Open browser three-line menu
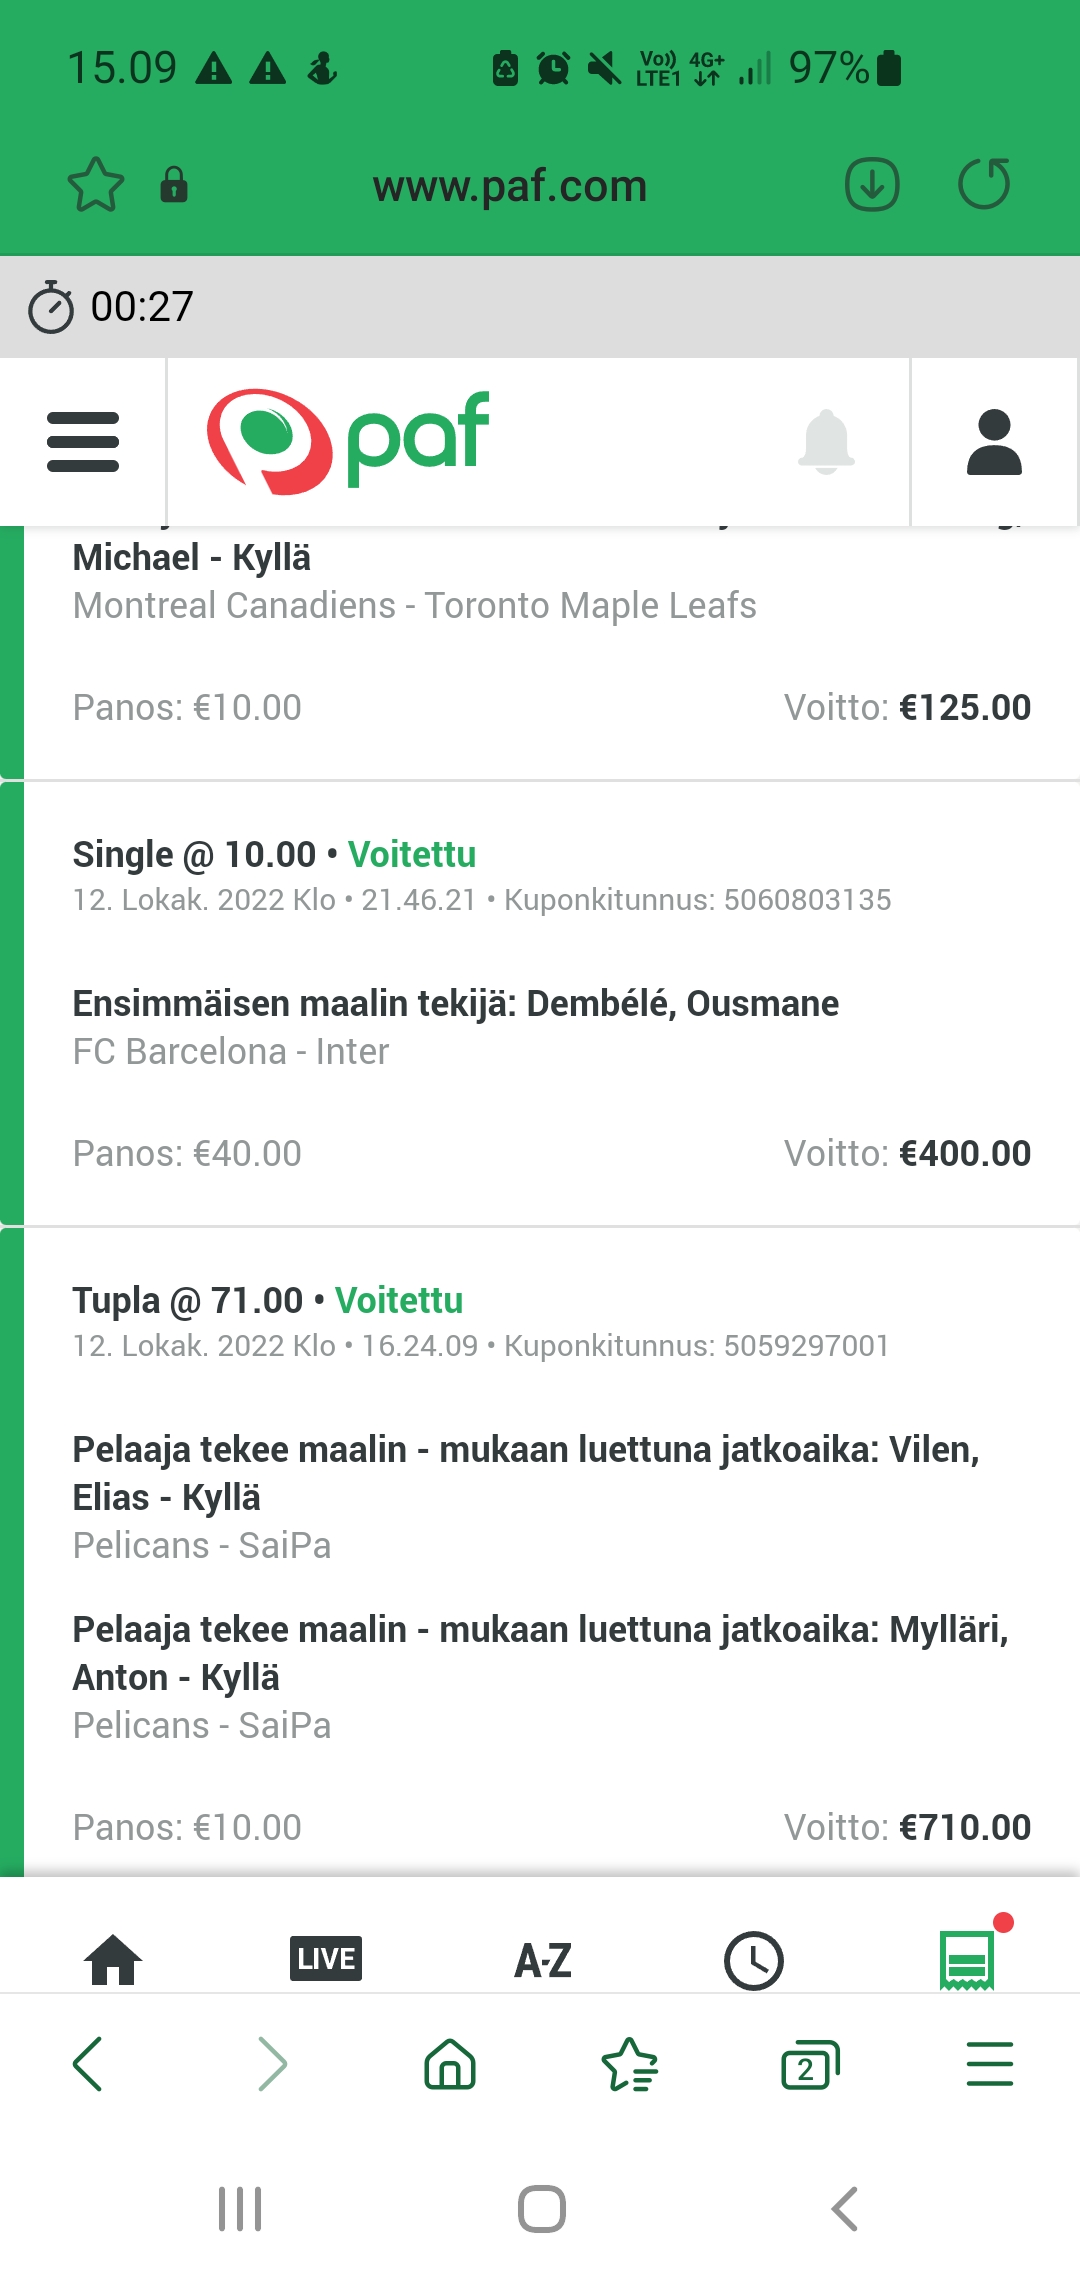 pyautogui.click(x=990, y=2064)
